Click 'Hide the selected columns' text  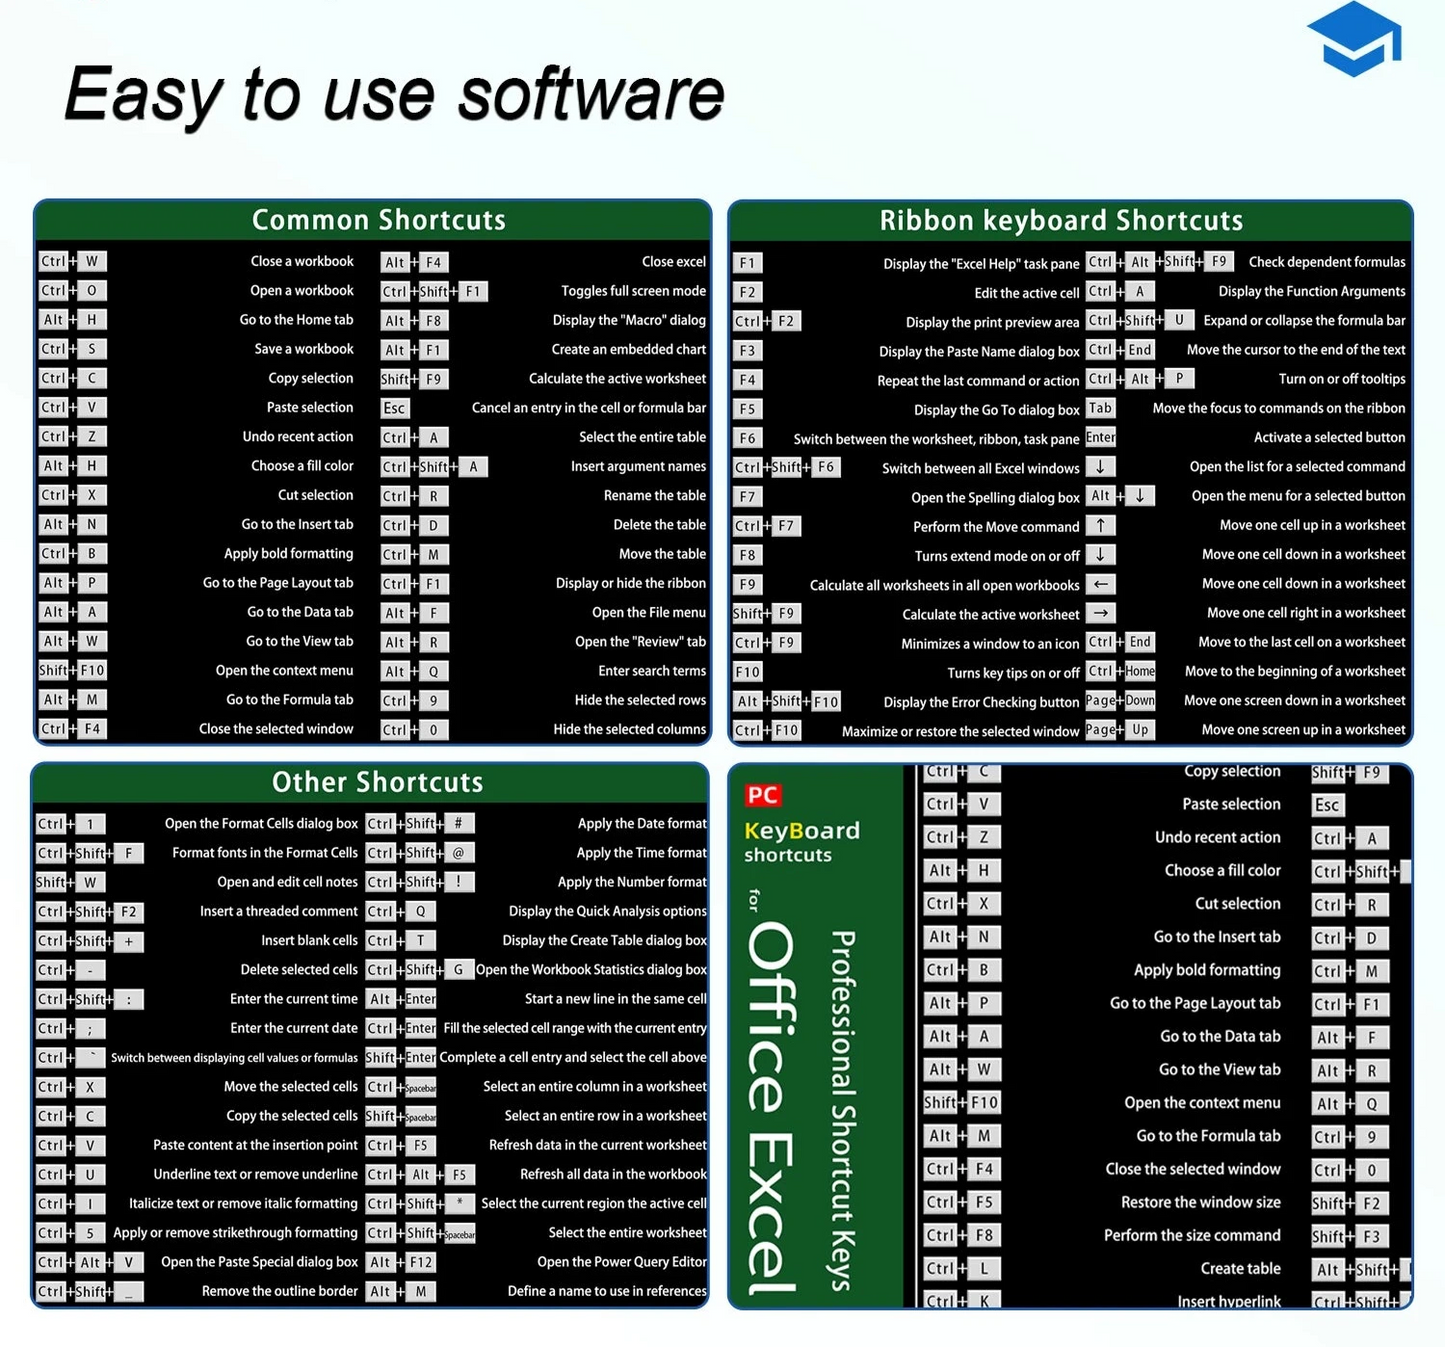[x=630, y=729]
